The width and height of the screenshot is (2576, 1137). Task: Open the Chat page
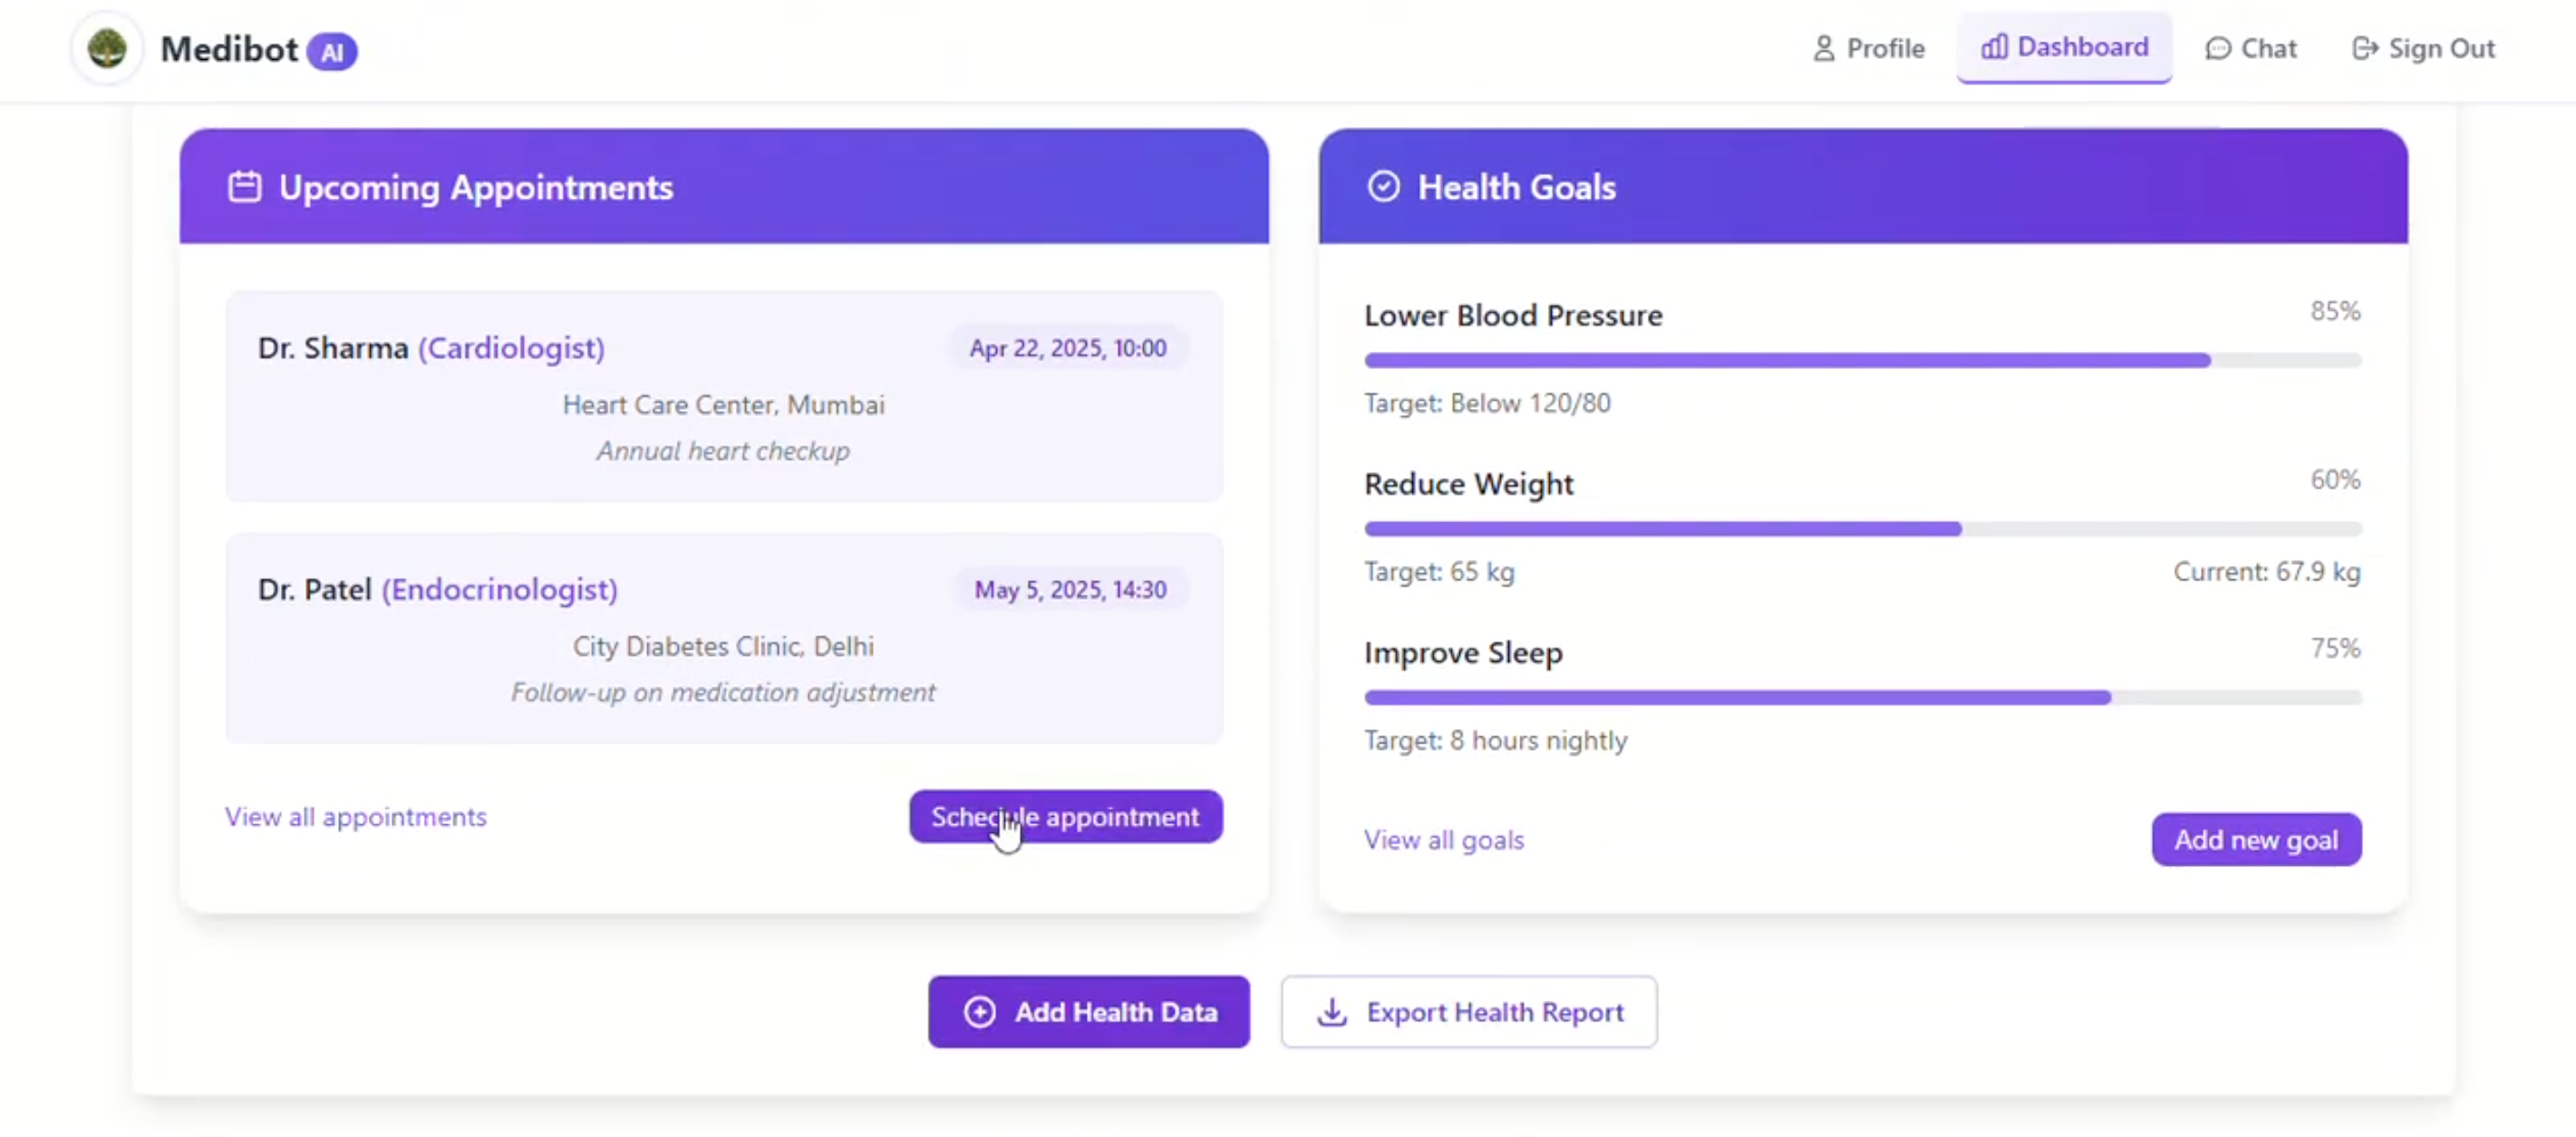[x=2250, y=48]
